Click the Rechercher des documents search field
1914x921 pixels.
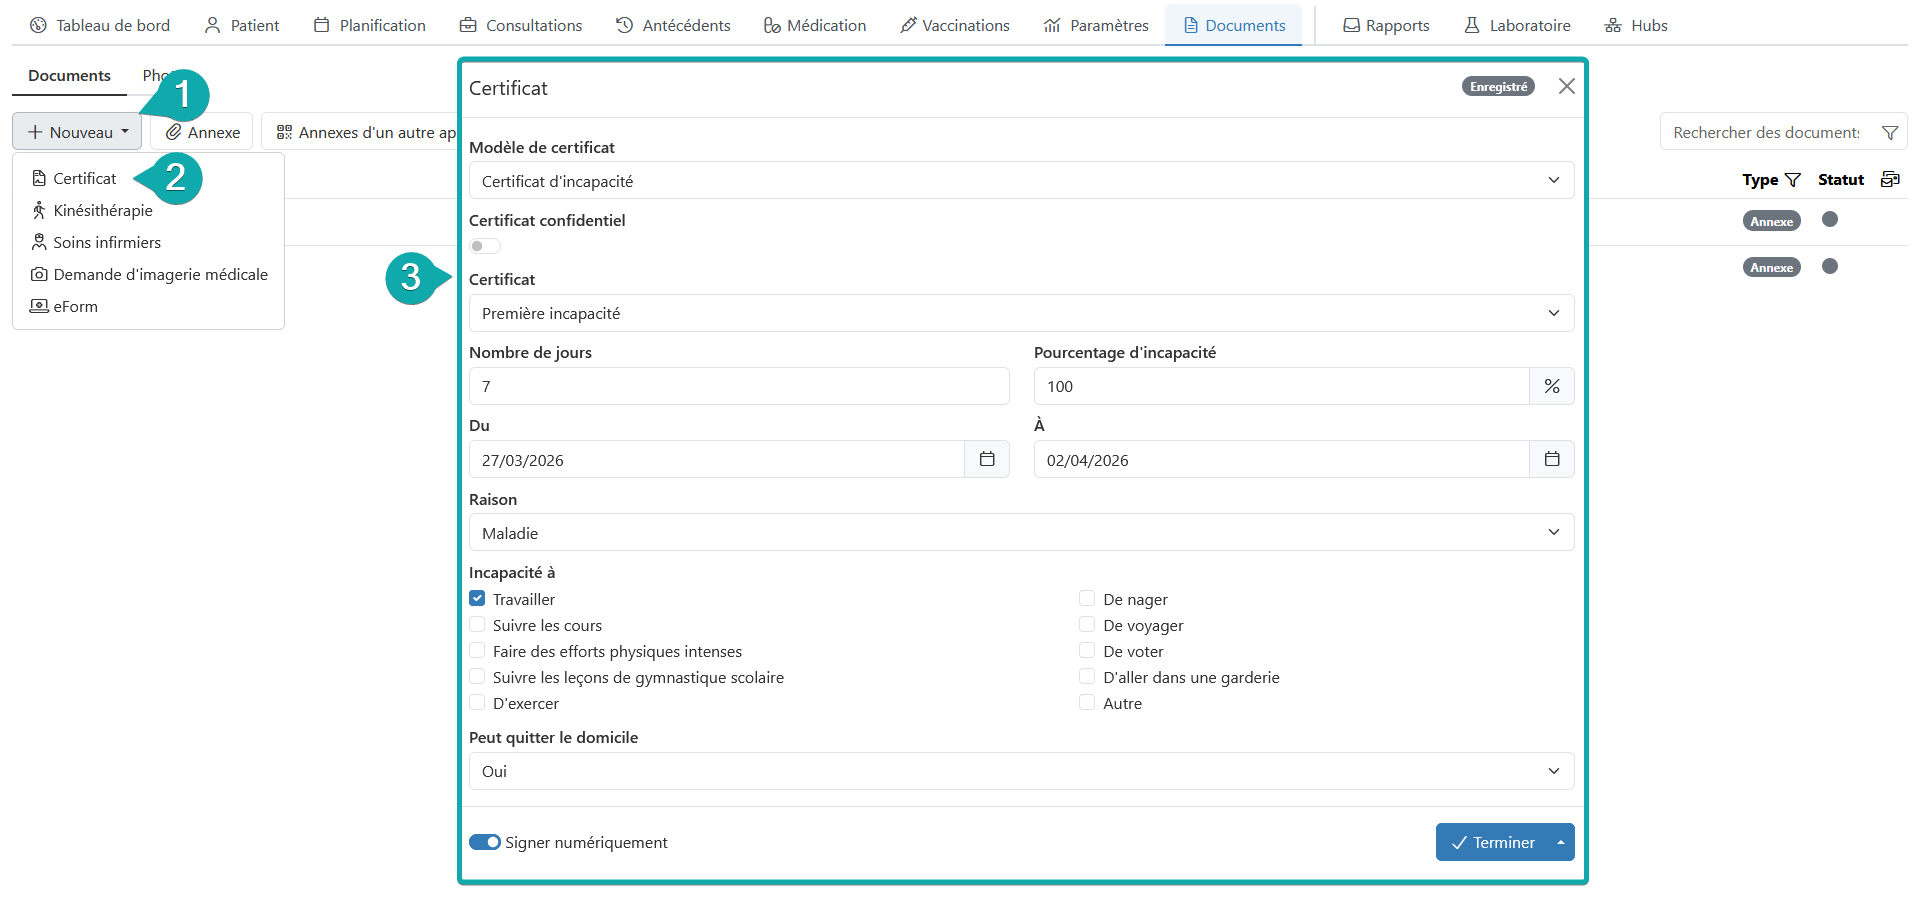click(1765, 132)
